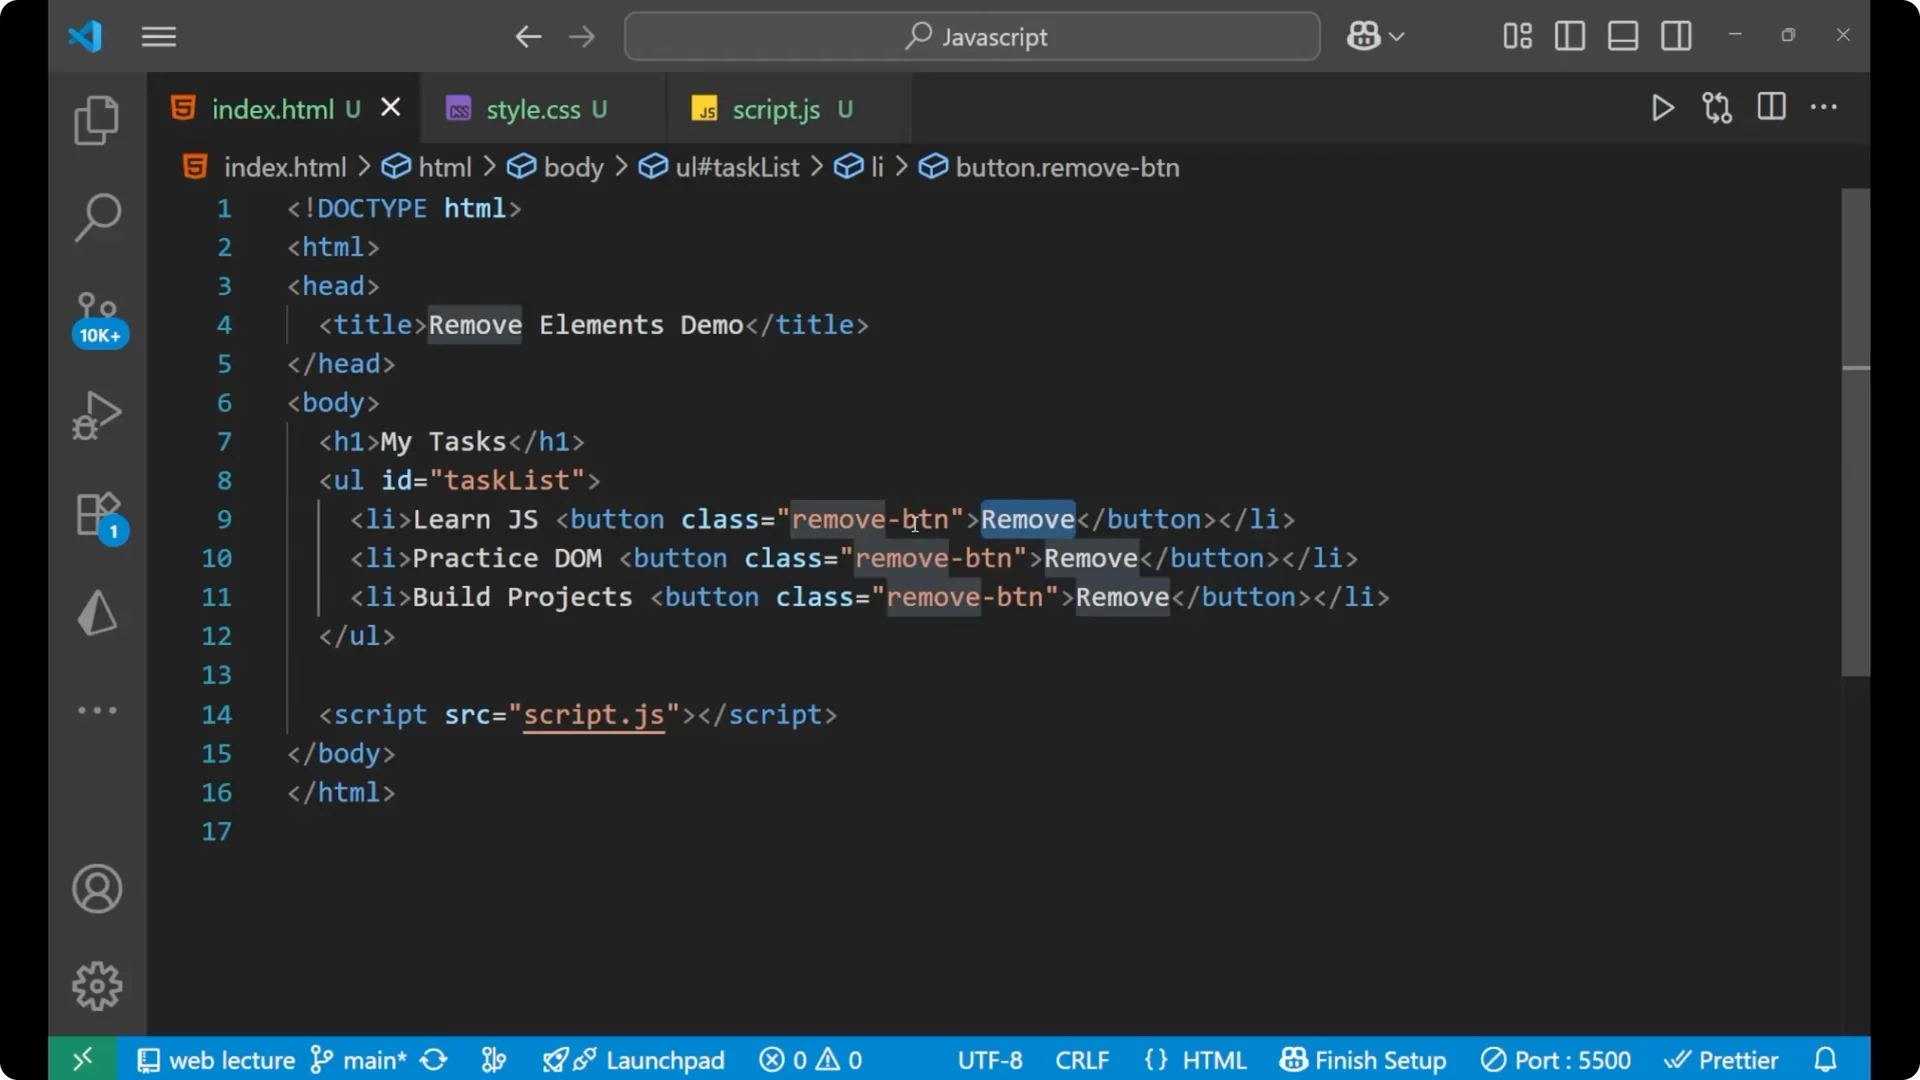
Task: Open the Accounts icon above Settings
Action: (x=96, y=889)
